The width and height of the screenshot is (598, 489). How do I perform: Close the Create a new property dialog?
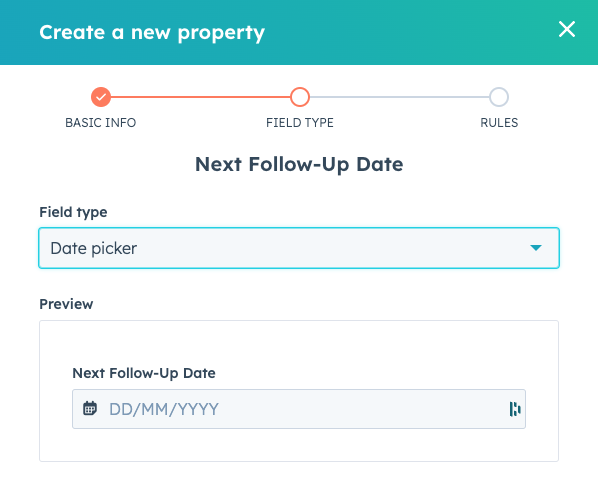[567, 29]
